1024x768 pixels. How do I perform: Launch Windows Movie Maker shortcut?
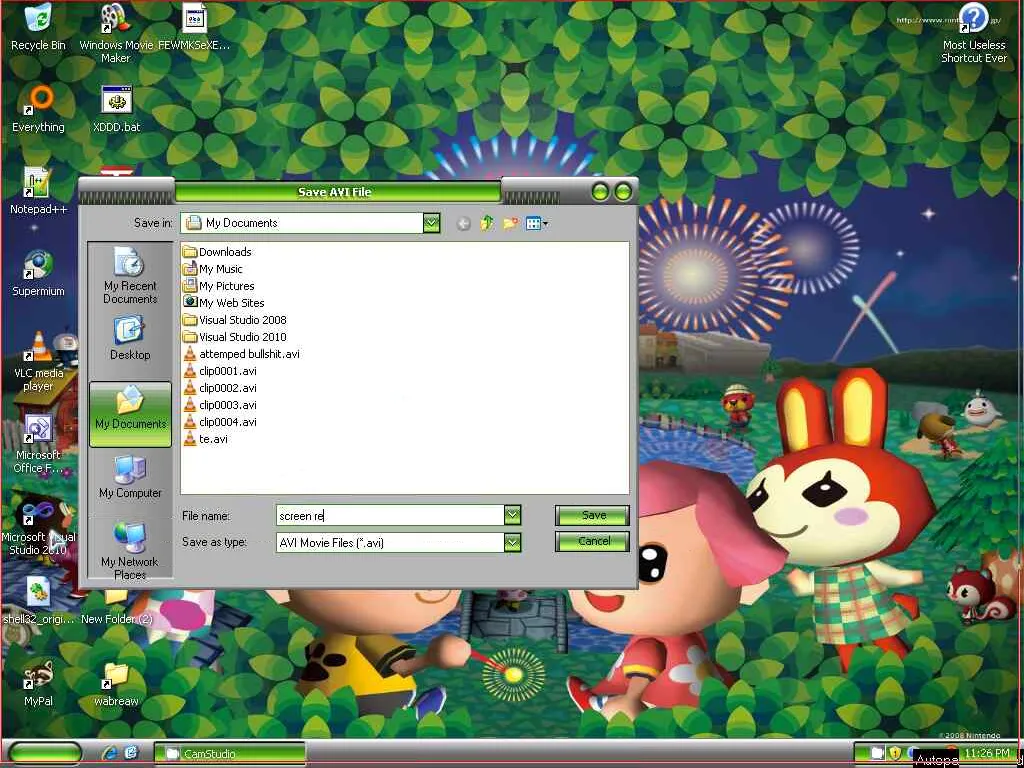[116, 33]
